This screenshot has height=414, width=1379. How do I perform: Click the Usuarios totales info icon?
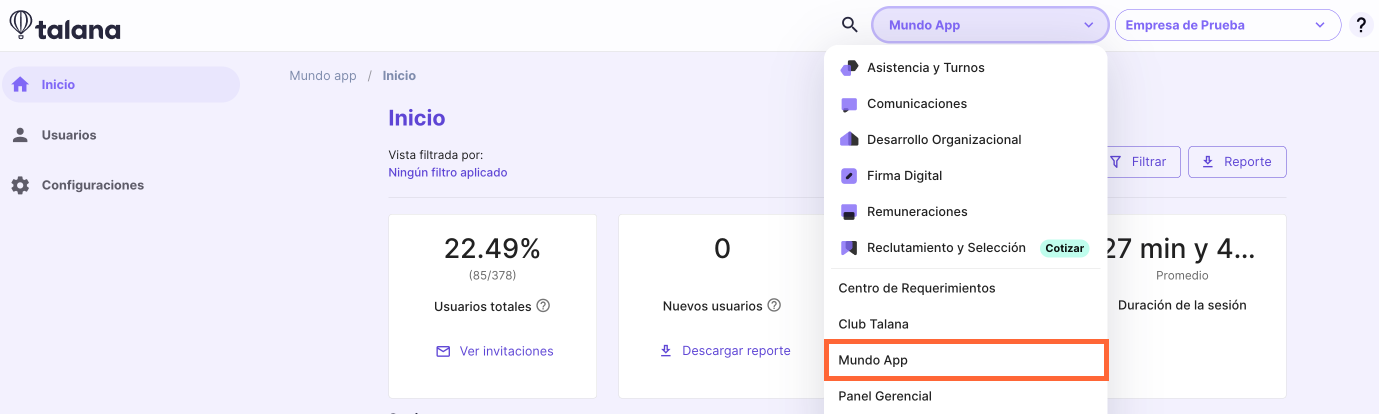(543, 306)
